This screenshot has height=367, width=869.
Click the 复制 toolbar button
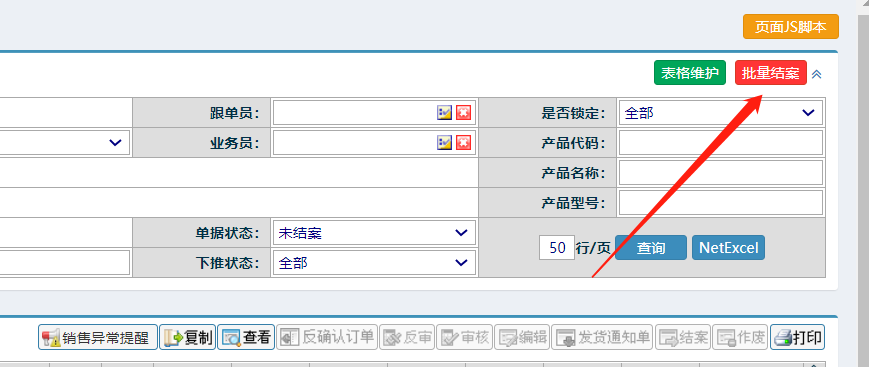point(187,337)
